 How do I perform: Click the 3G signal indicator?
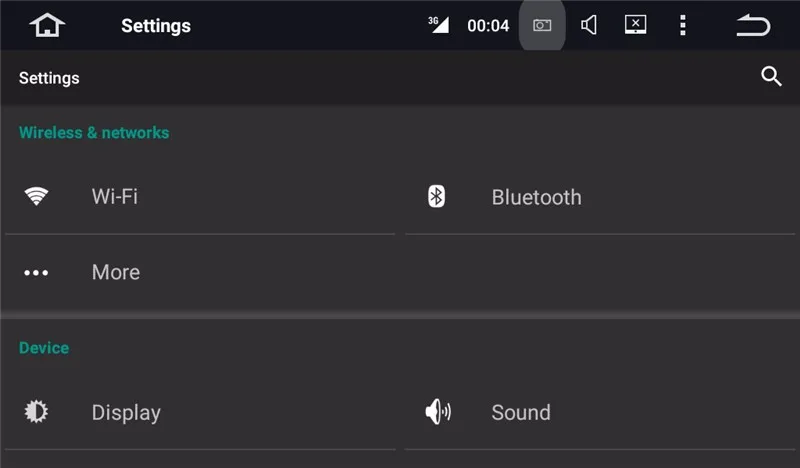(x=438, y=24)
